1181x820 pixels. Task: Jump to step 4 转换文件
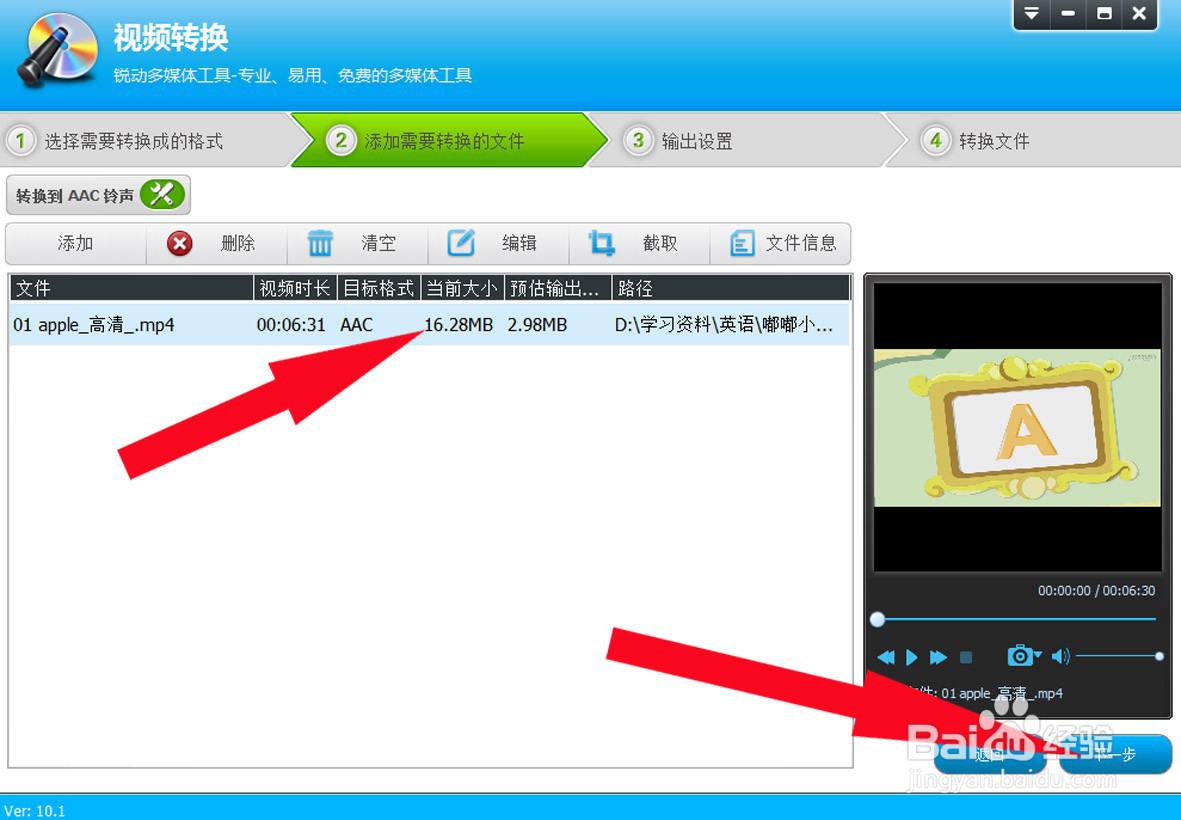click(1032, 141)
